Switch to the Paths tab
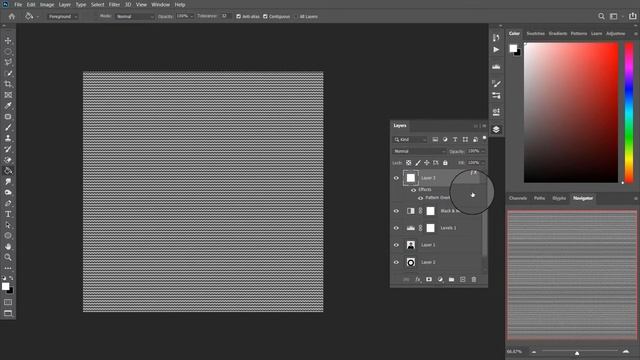 [x=539, y=198]
